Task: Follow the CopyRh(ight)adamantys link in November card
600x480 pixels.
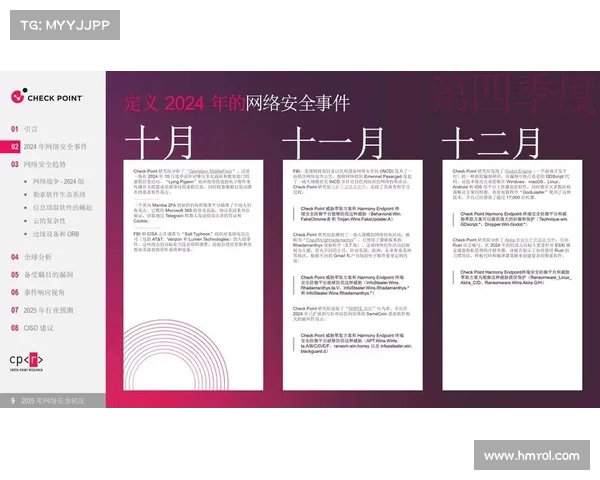Action: point(331,240)
